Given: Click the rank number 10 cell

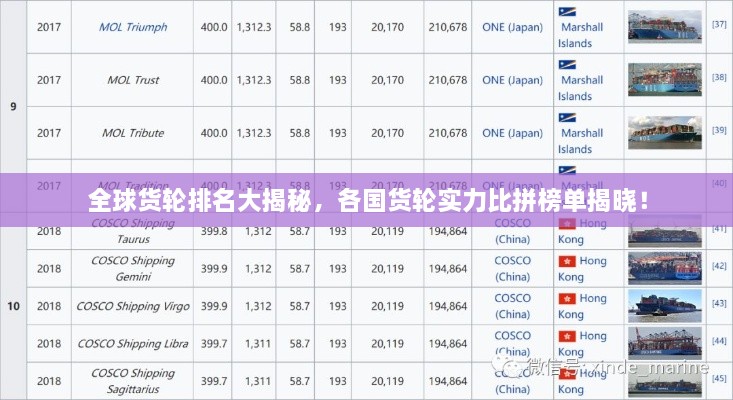Looking at the screenshot, I should (13, 306).
